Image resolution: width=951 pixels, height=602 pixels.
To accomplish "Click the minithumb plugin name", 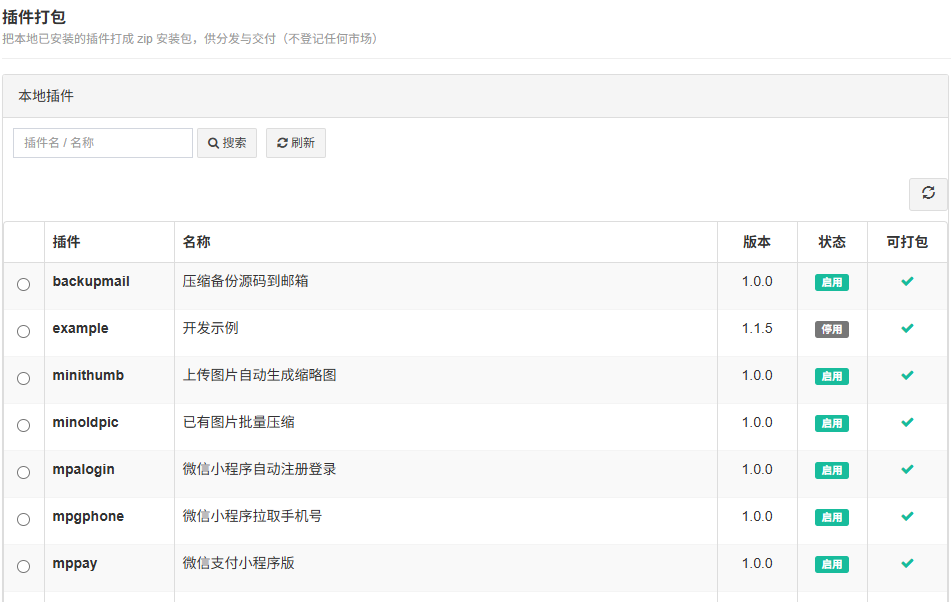I will tap(88, 375).
